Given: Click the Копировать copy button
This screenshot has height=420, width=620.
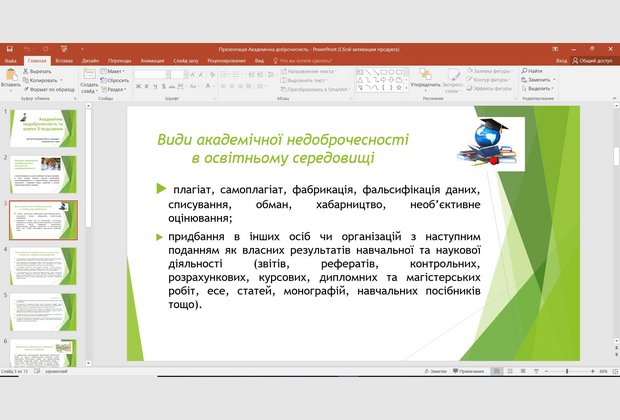Looking at the screenshot, I should pos(40,80).
